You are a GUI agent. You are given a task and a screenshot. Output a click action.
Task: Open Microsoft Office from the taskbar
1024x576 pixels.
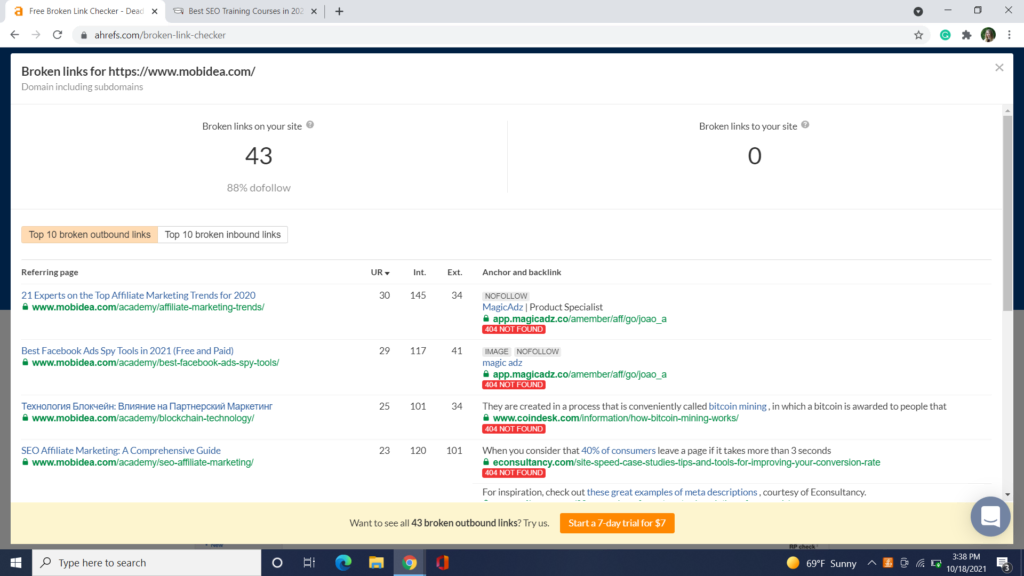coord(442,562)
